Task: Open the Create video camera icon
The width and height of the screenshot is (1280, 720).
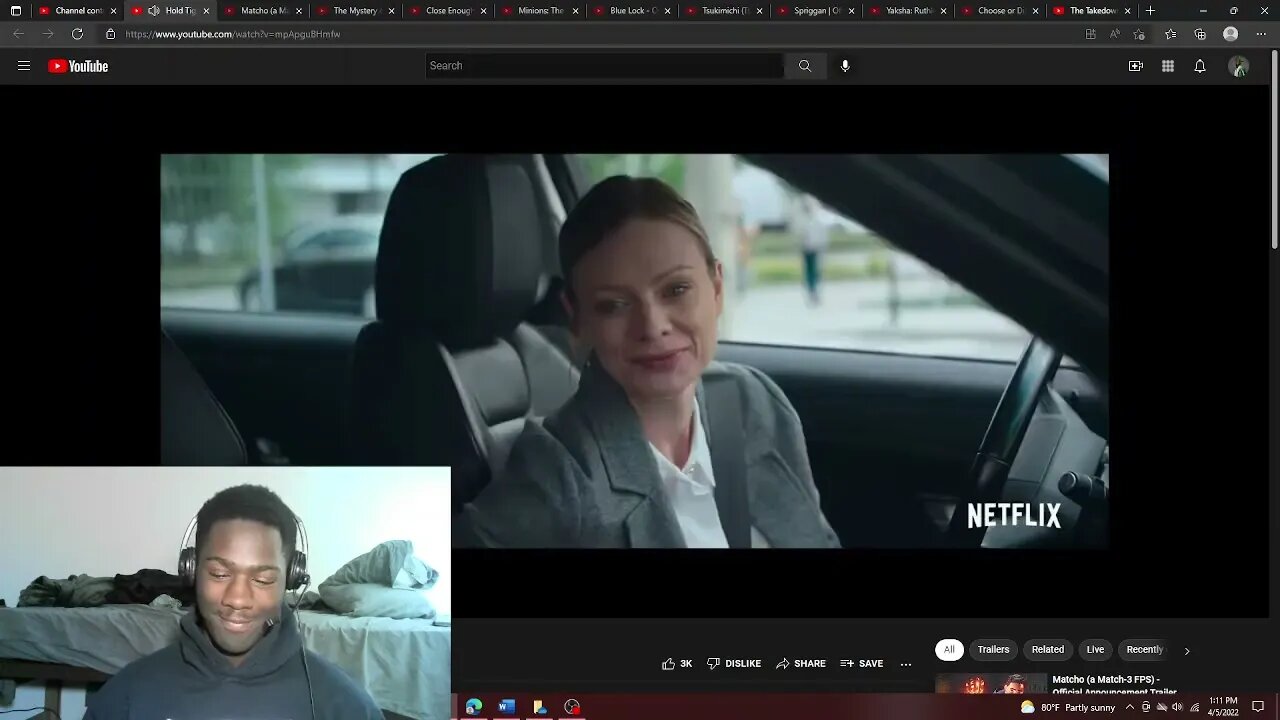Action: pos(1136,66)
